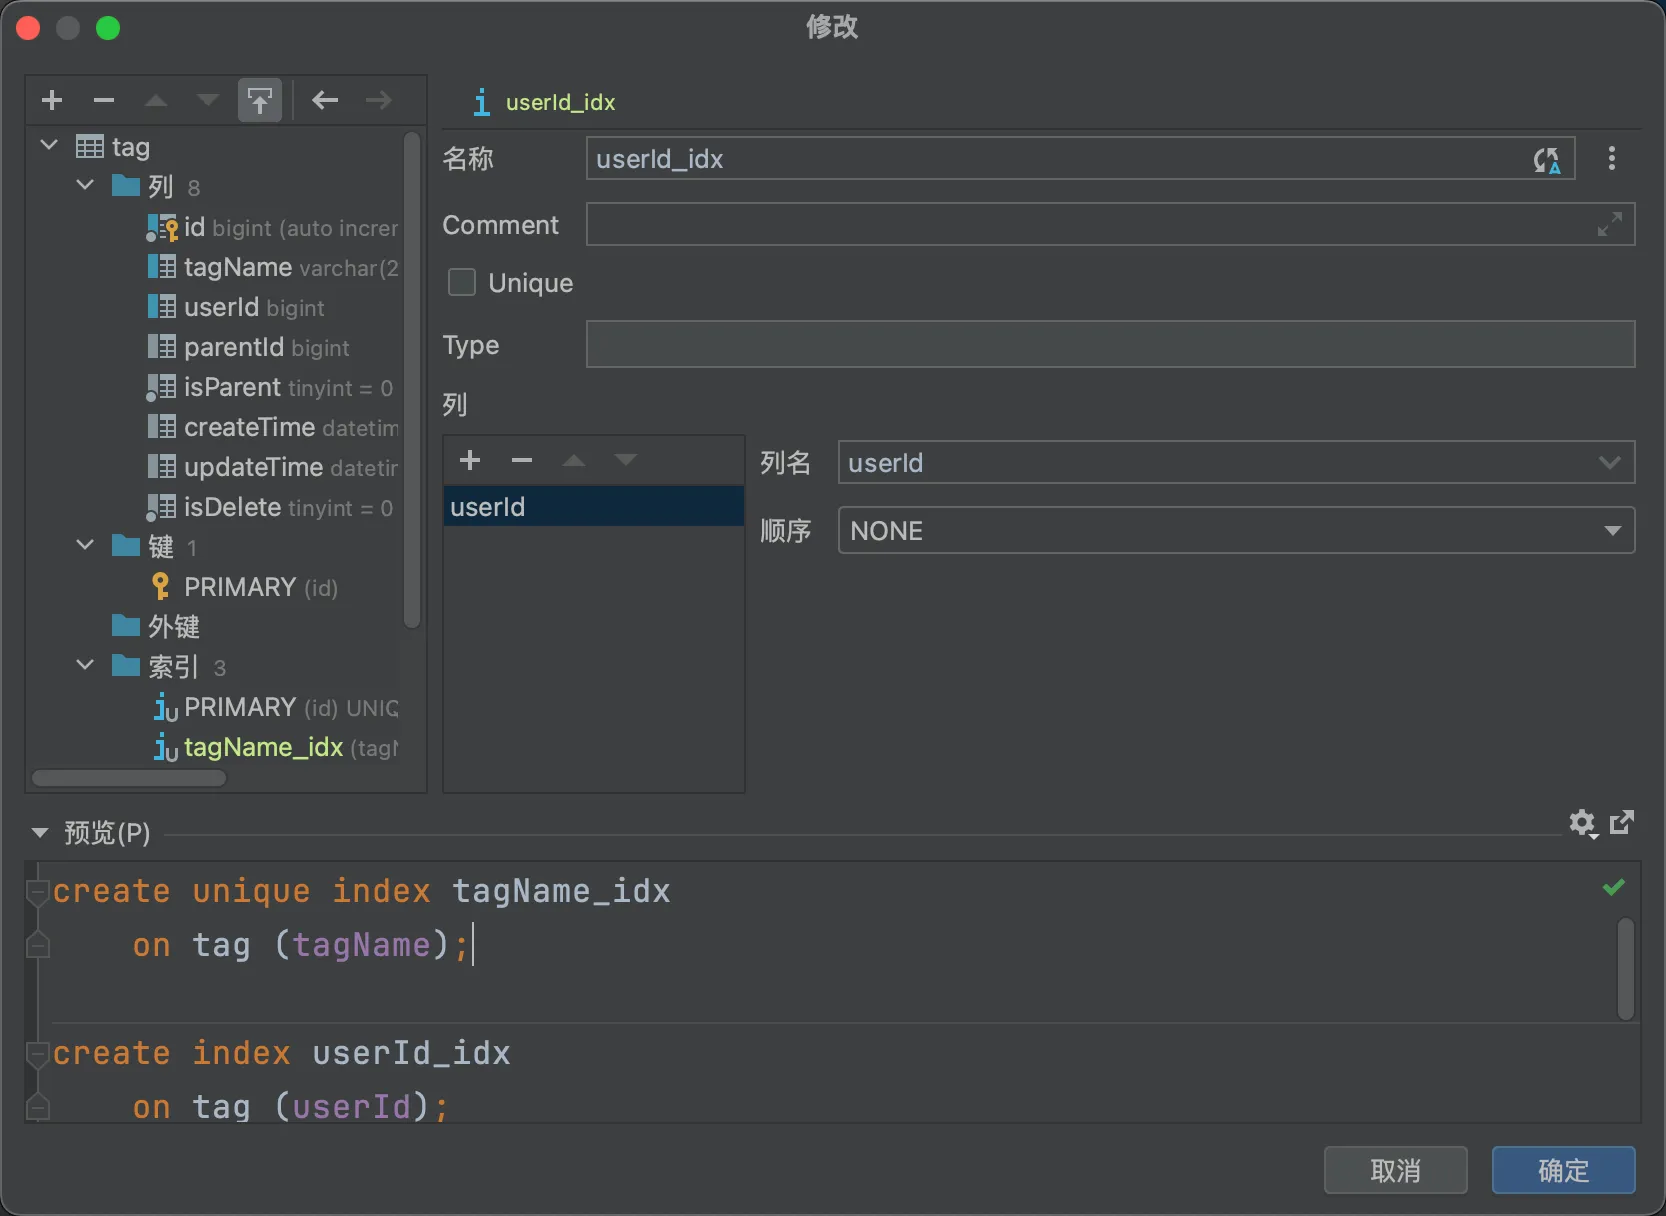Move index column down
This screenshot has width=1666, height=1216.
626,460
